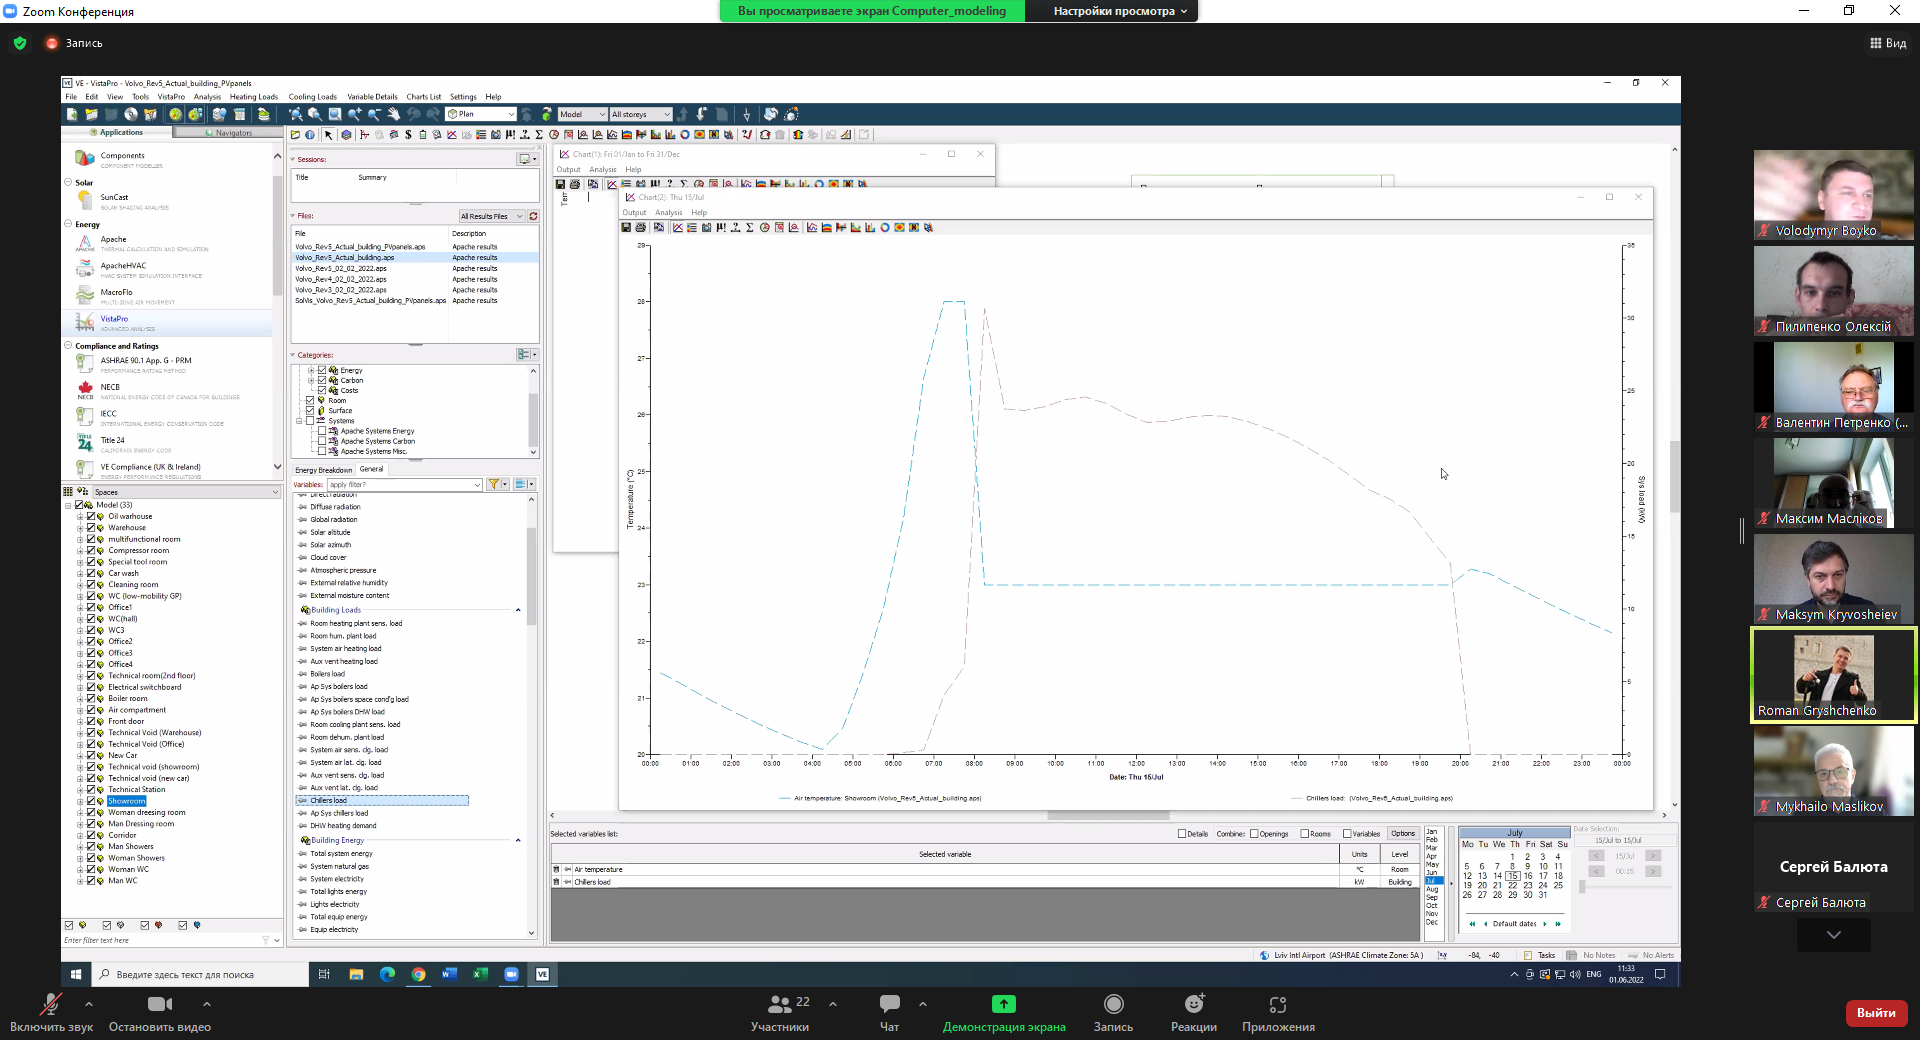Delete Air temperature from selected variables
Screen dimensions: 1920x1040
click(556, 869)
